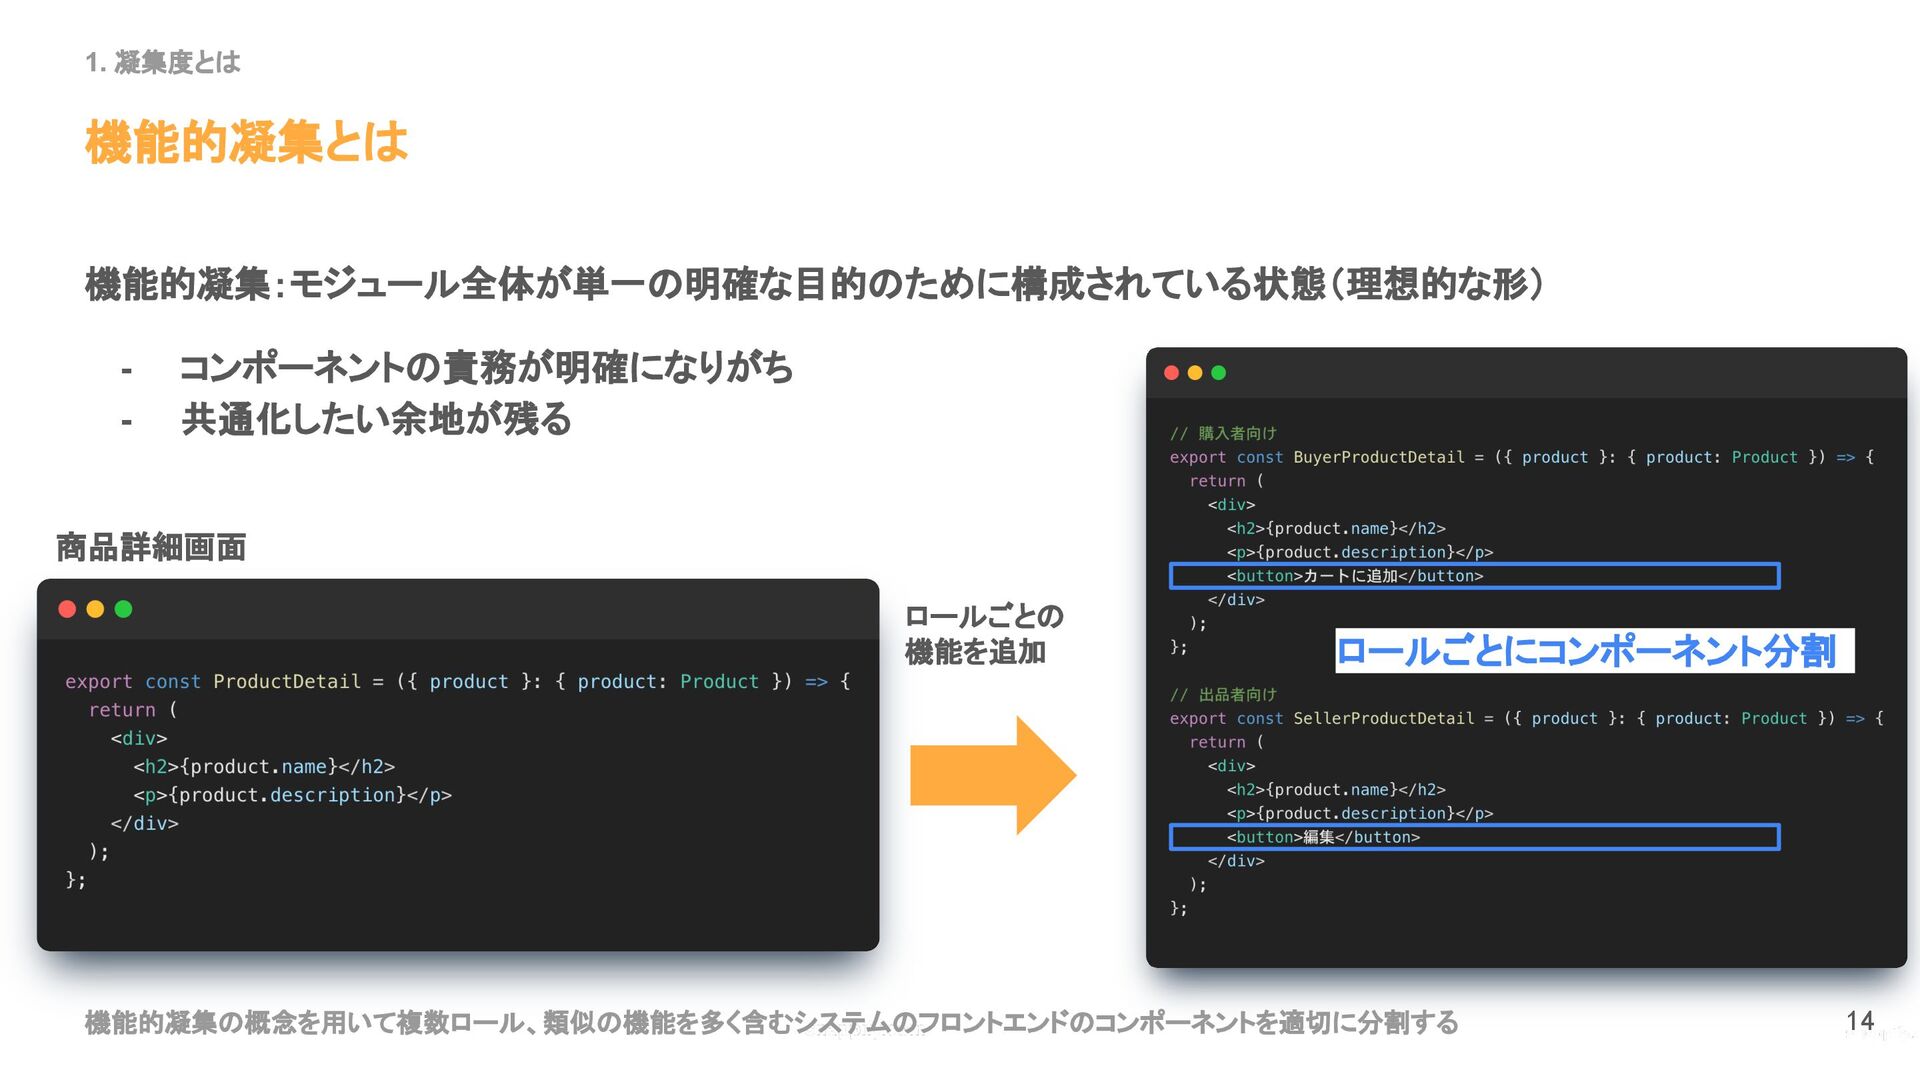Click page number 14
This screenshot has width=1920, height=1080.
click(1859, 1021)
